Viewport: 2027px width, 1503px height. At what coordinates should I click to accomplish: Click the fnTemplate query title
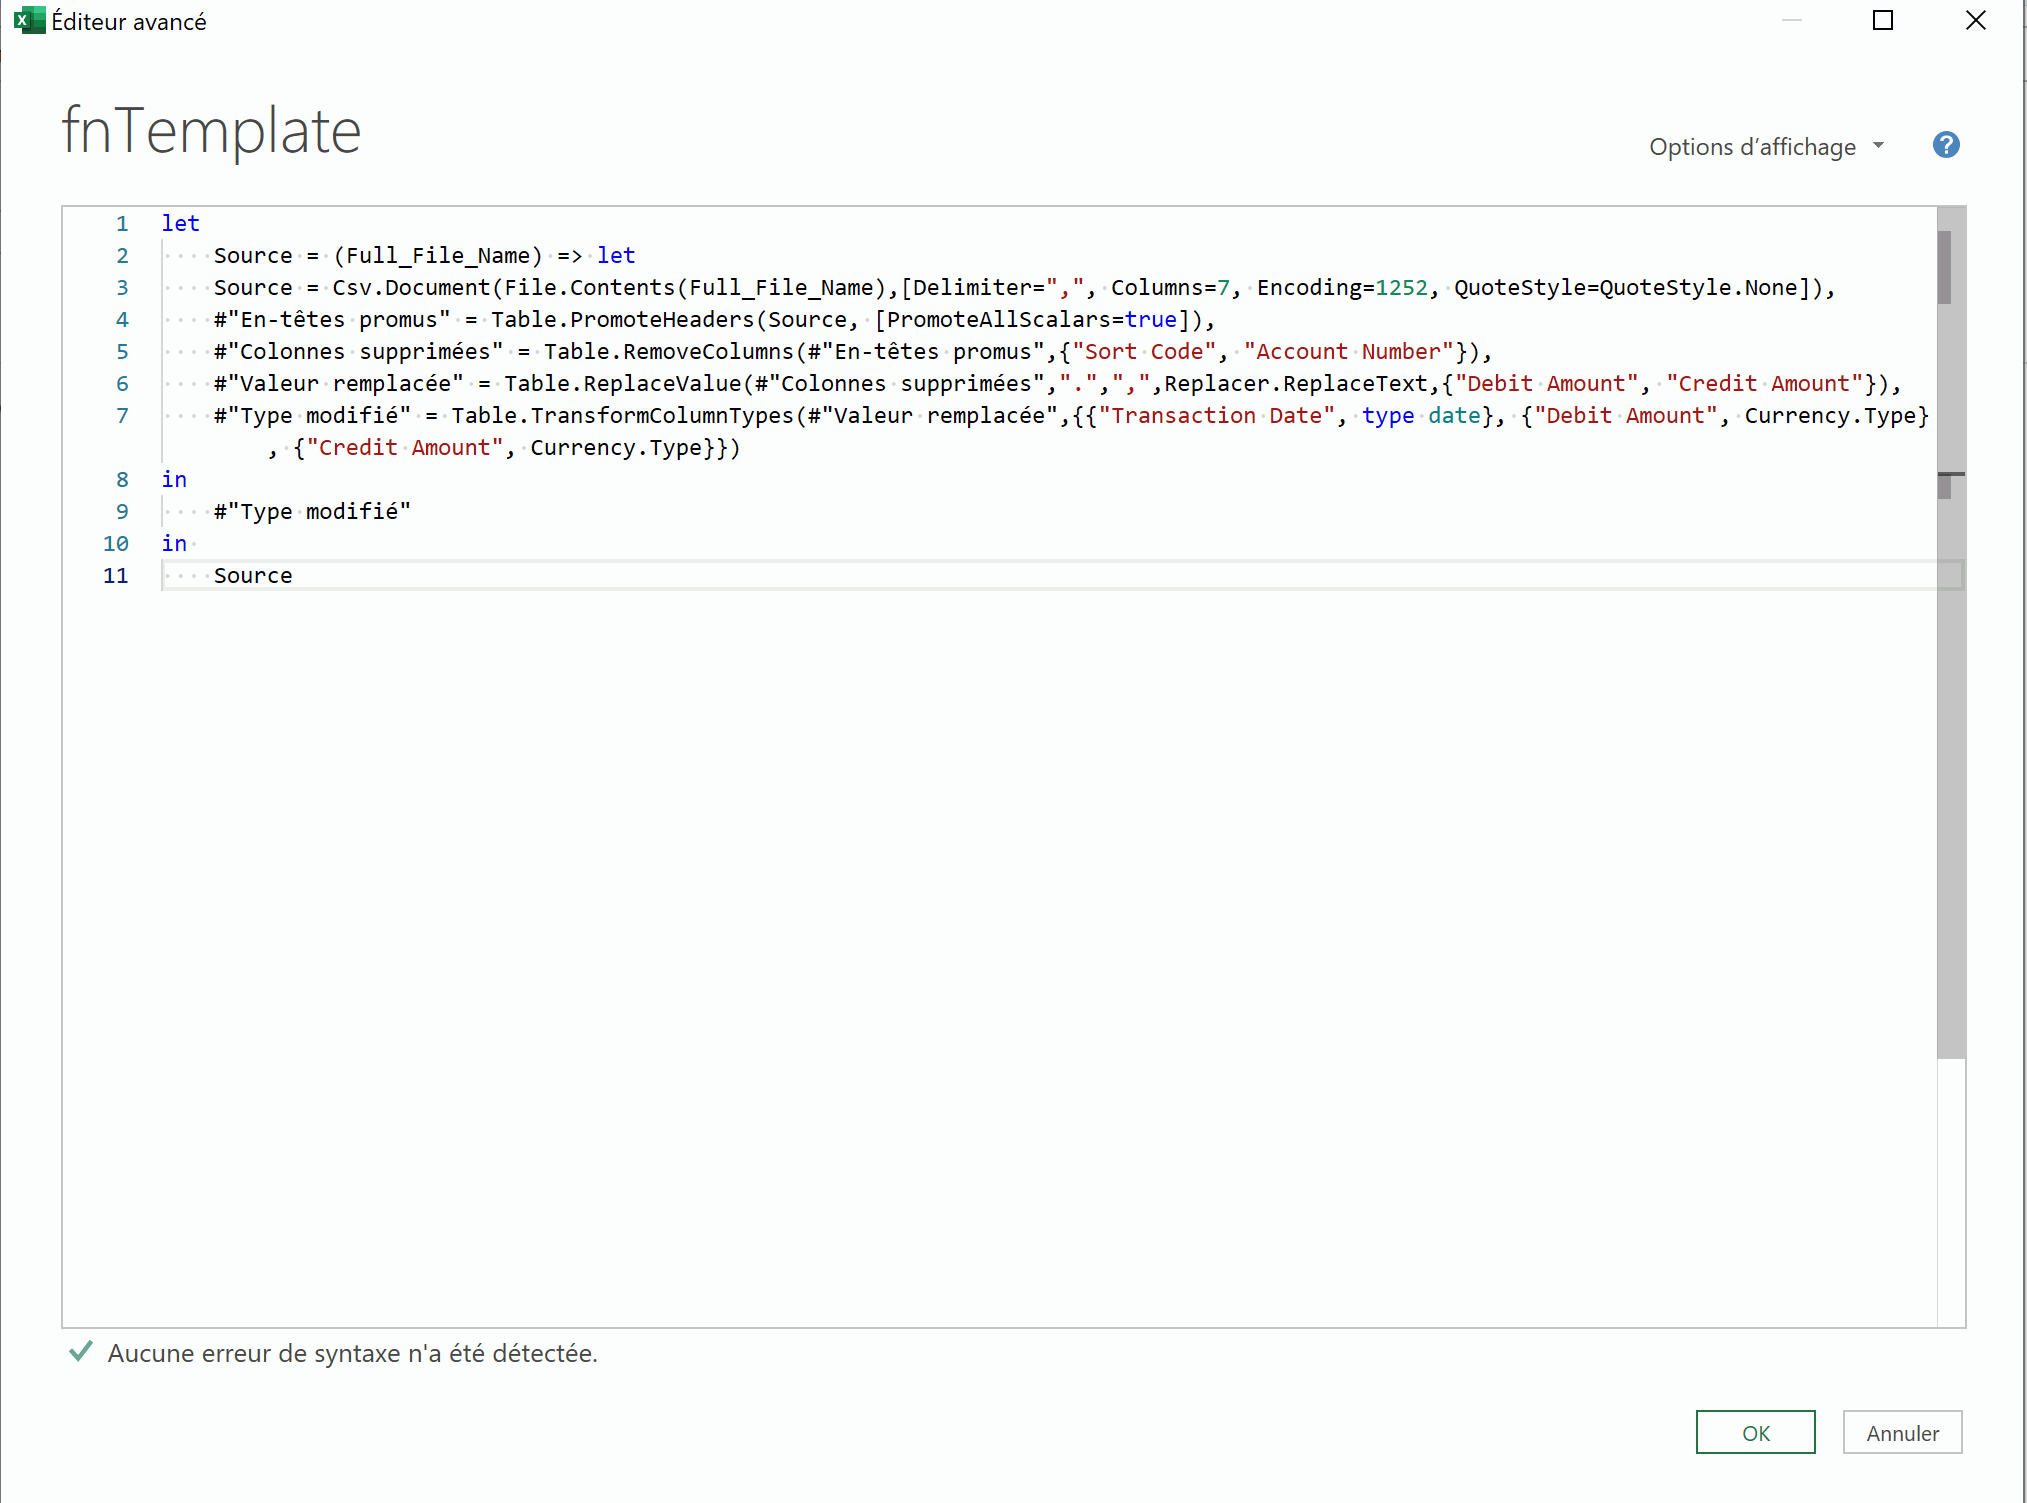click(x=211, y=131)
